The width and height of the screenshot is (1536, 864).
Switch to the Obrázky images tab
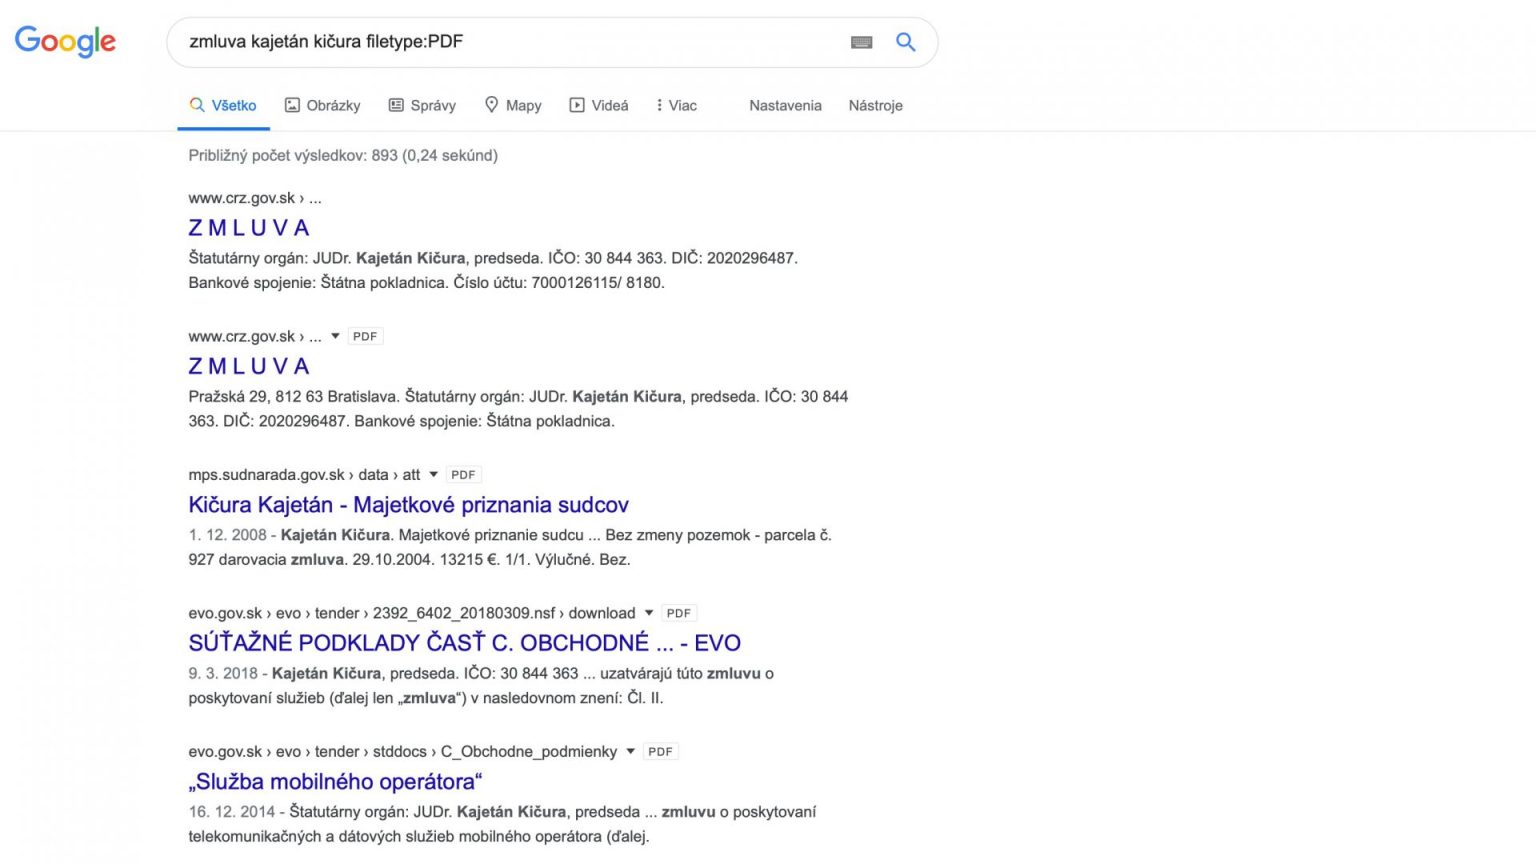click(x=322, y=105)
